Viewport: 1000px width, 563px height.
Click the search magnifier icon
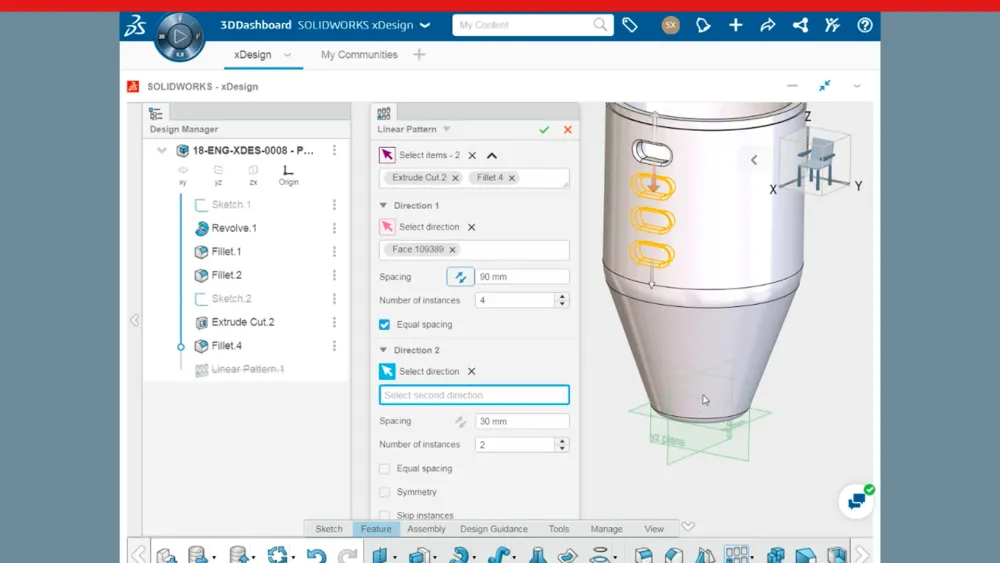tap(600, 25)
